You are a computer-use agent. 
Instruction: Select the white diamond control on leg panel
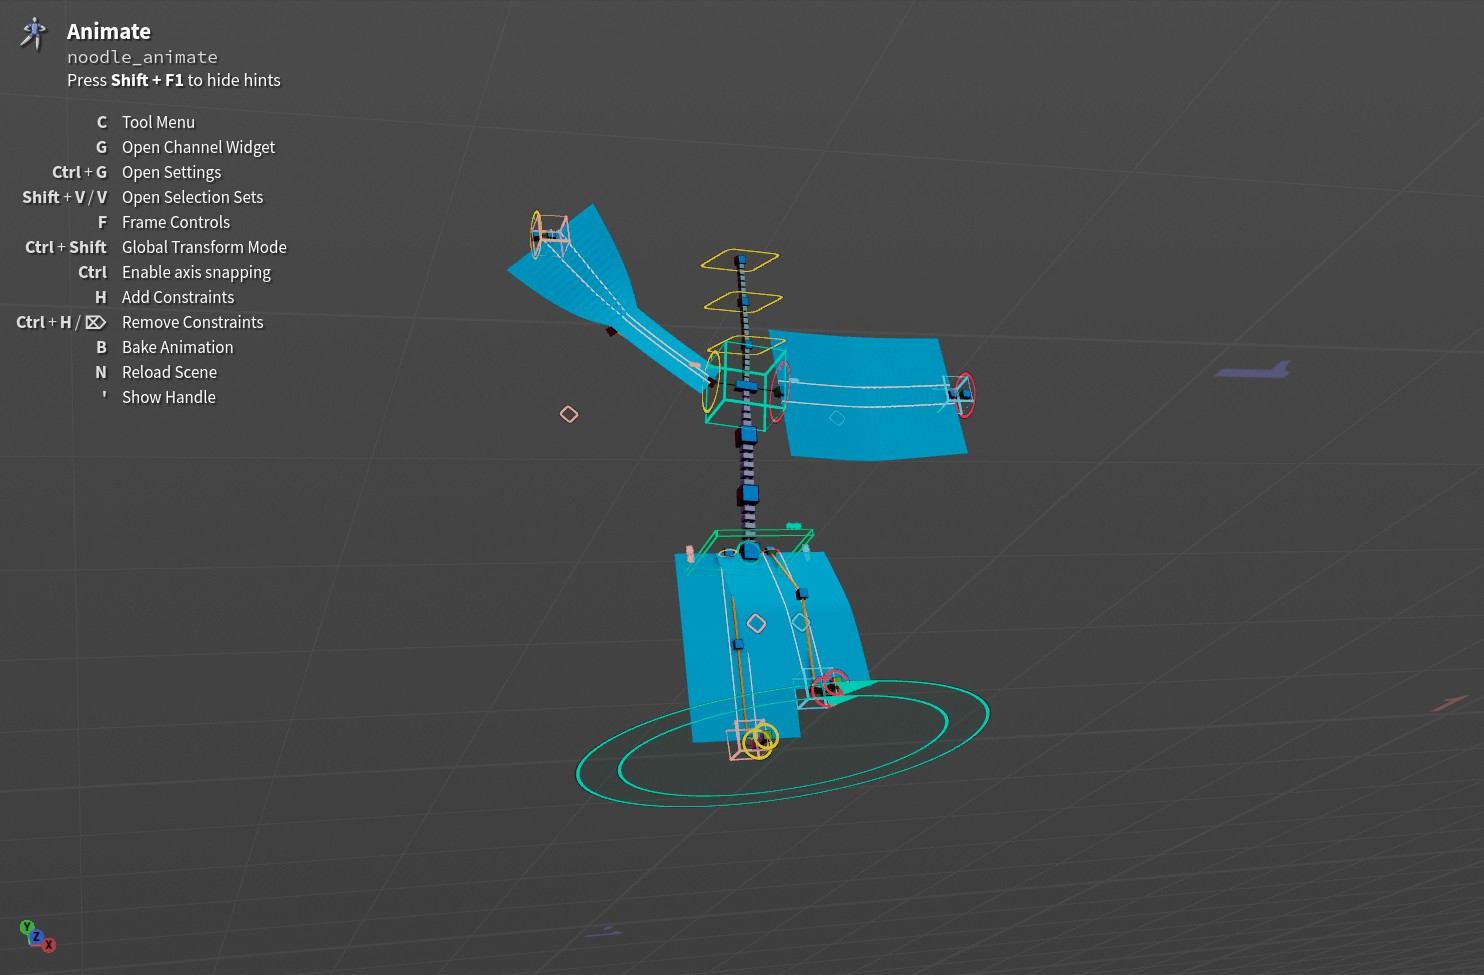click(757, 624)
